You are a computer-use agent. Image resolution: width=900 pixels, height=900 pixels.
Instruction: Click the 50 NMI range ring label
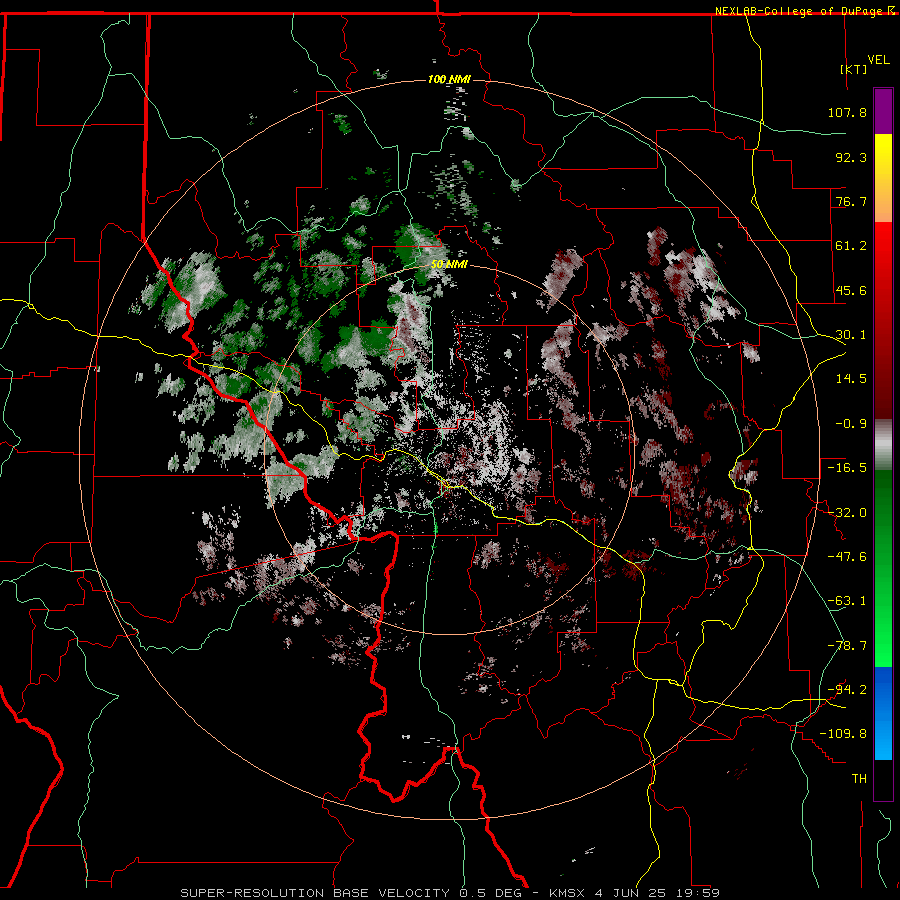pos(449,264)
